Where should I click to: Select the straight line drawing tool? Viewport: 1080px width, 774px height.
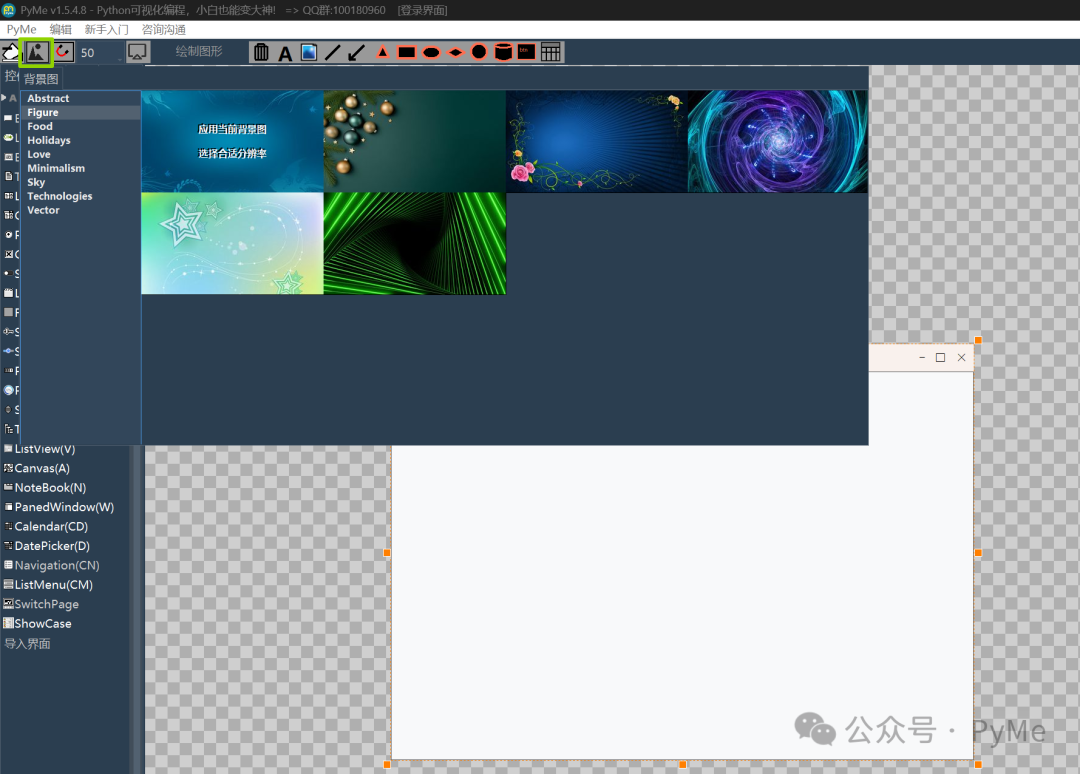[x=333, y=52]
